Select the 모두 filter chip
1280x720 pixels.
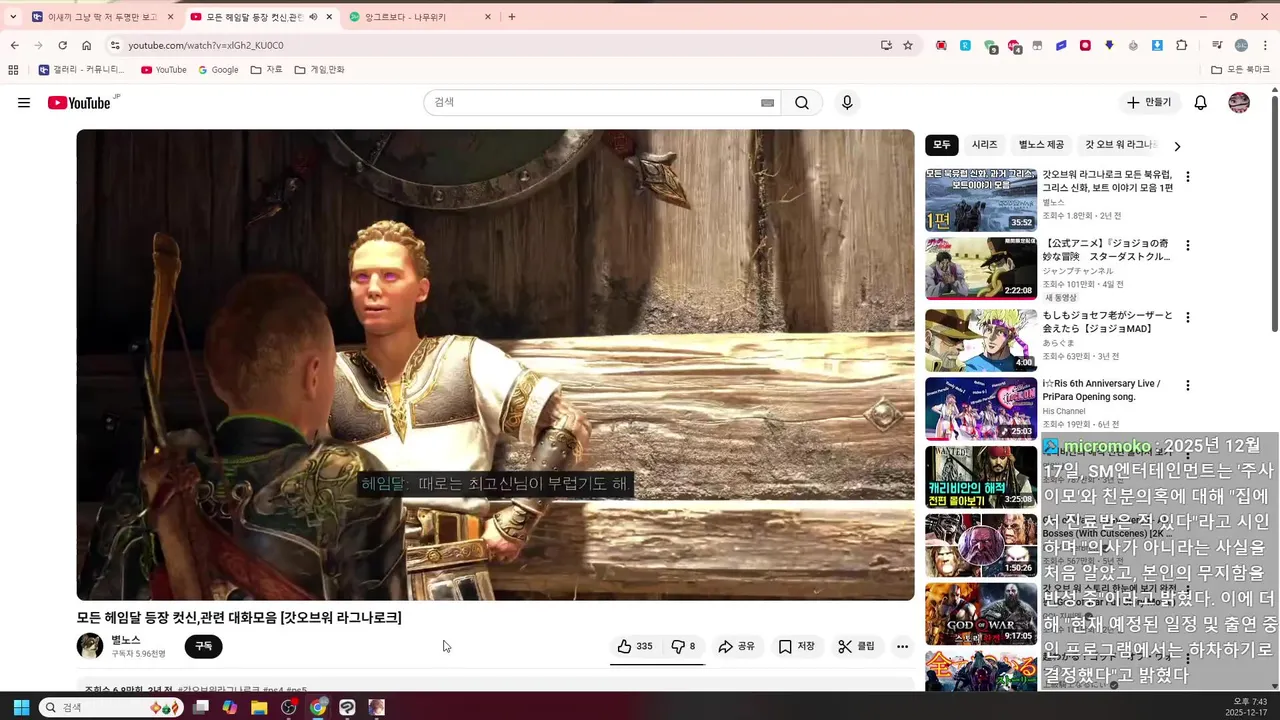point(942,145)
